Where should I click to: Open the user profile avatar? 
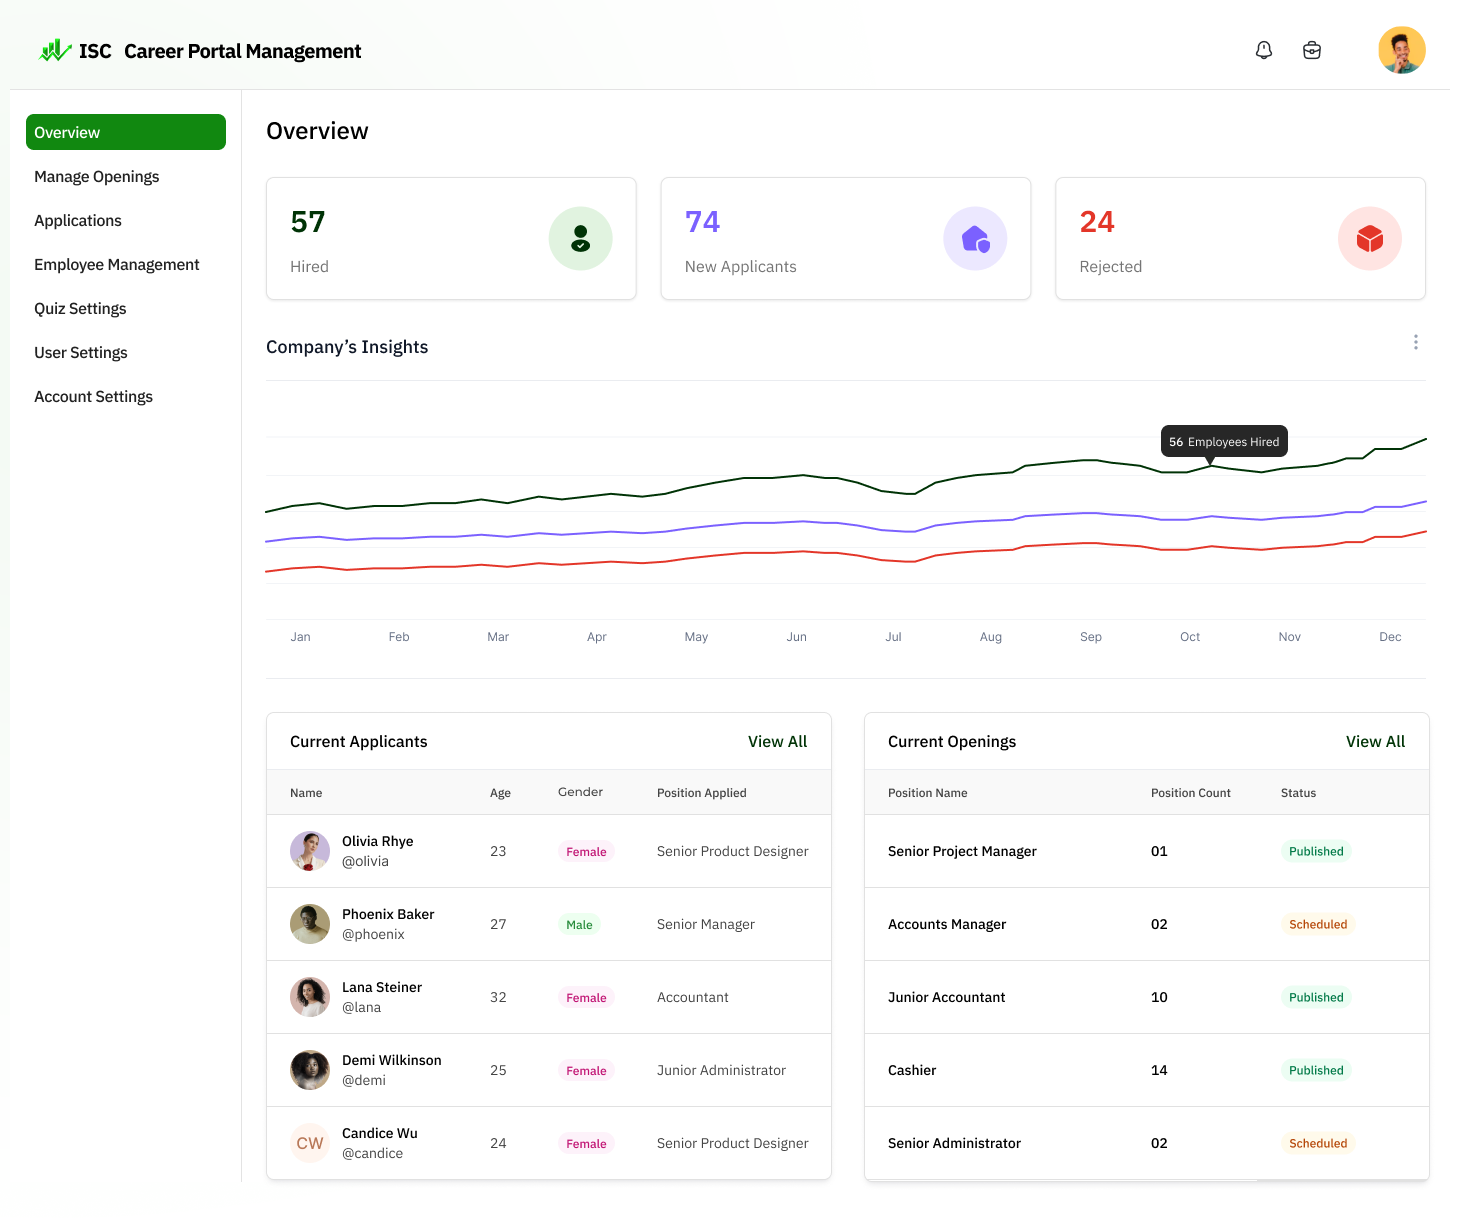[1401, 50]
